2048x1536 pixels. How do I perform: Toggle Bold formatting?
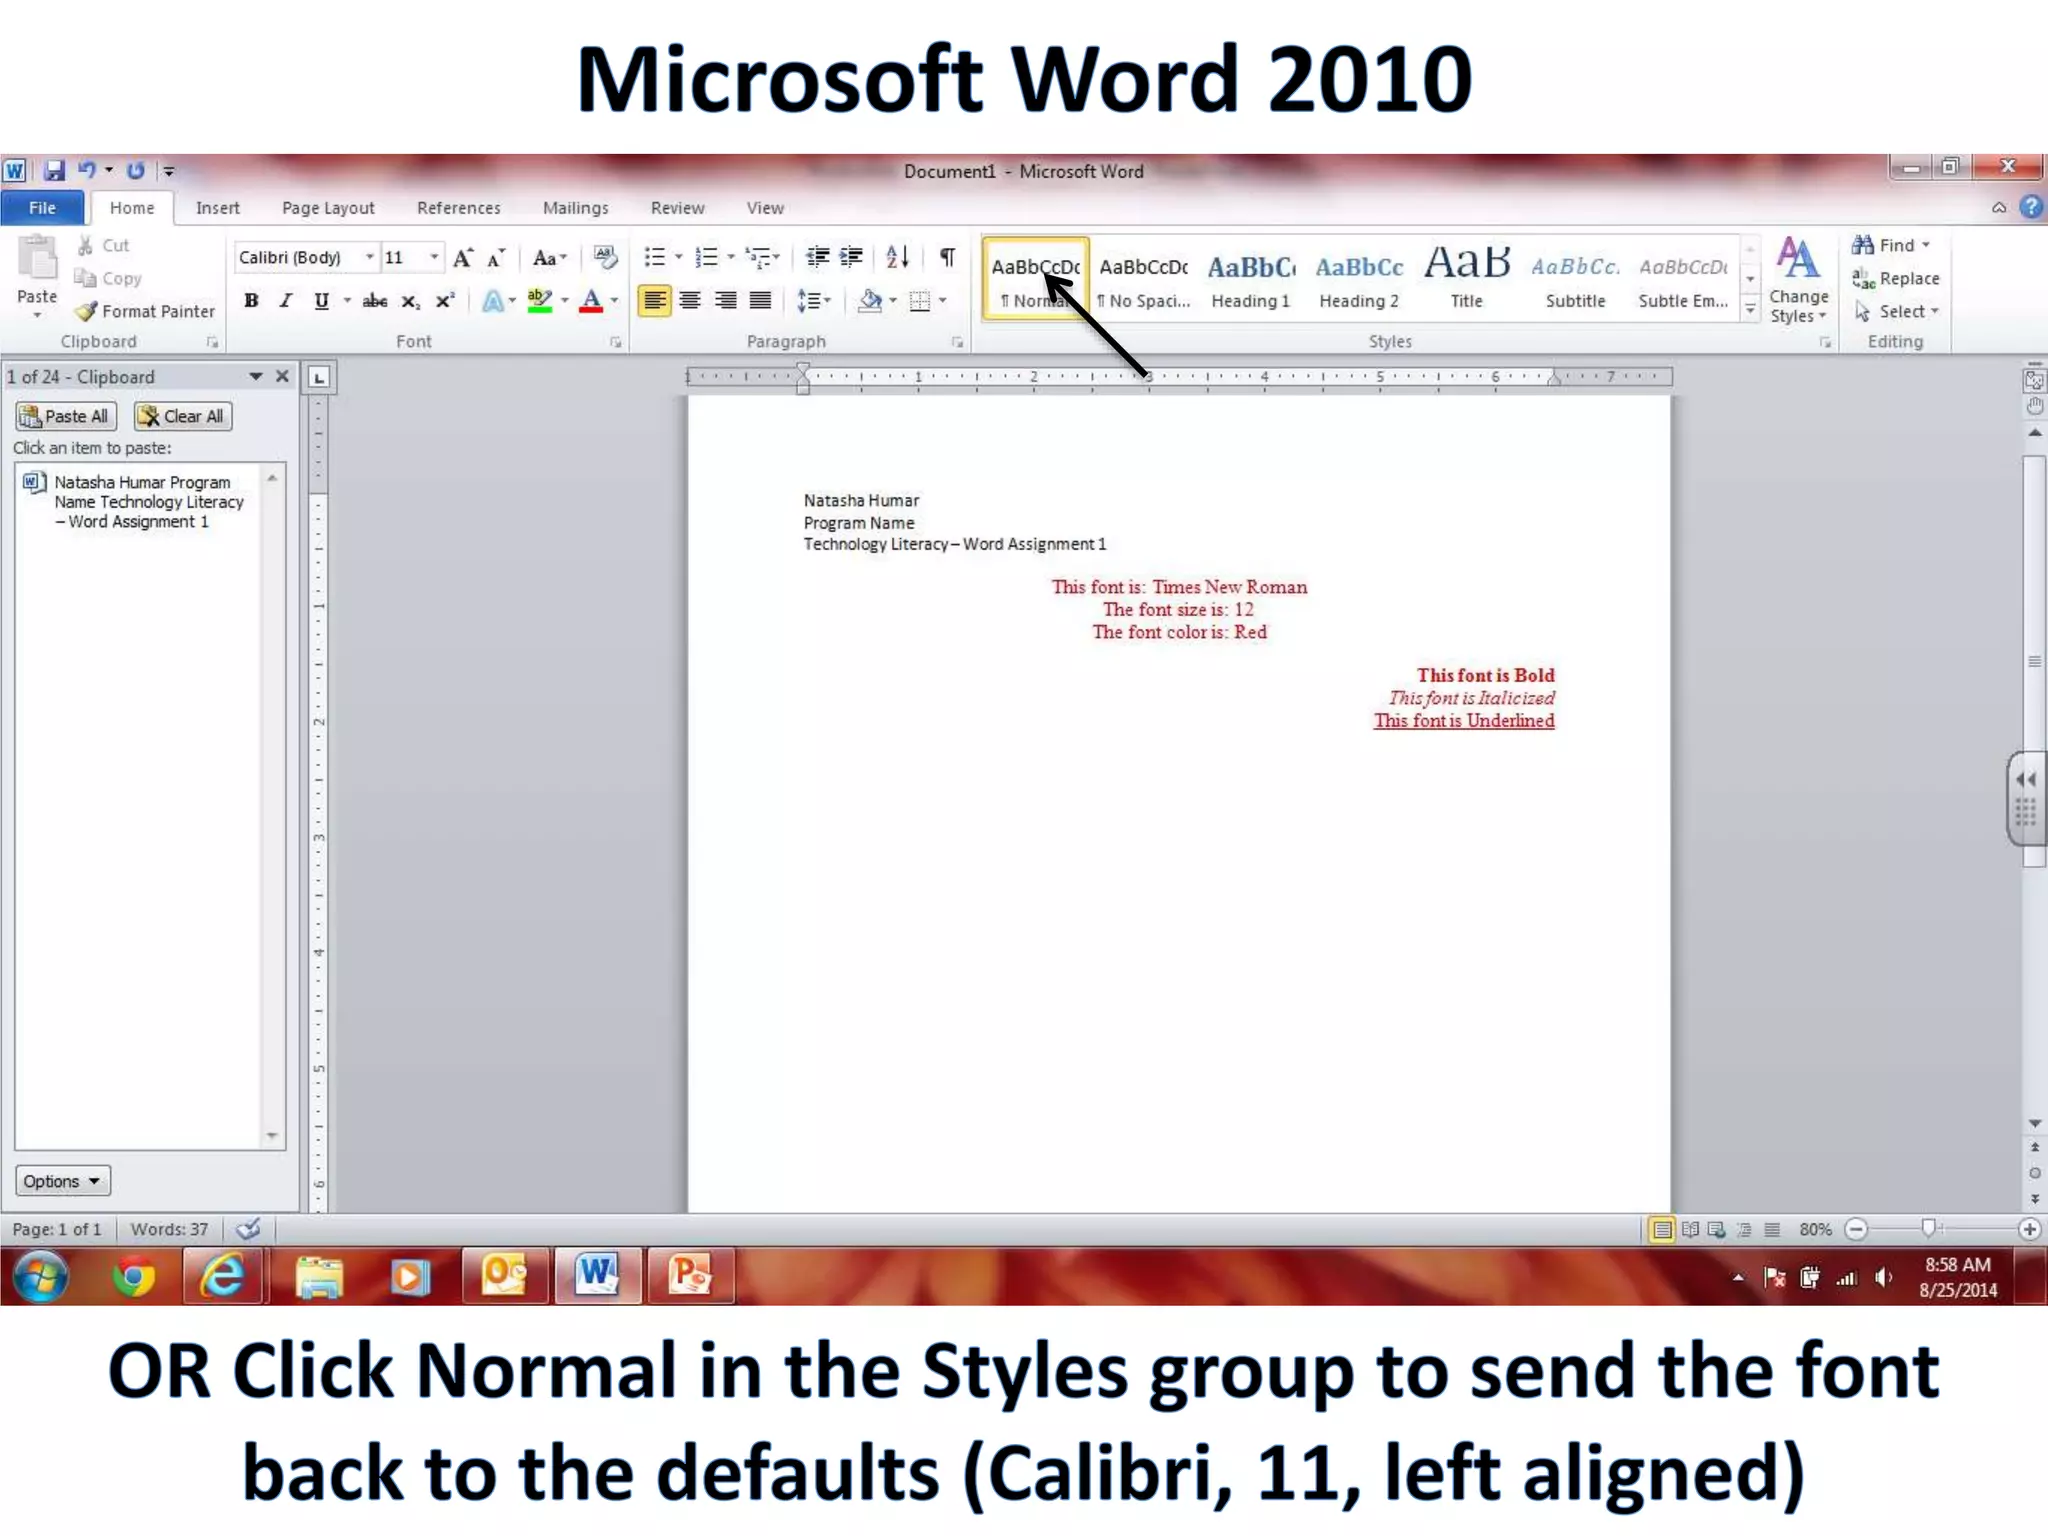tap(252, 301)
